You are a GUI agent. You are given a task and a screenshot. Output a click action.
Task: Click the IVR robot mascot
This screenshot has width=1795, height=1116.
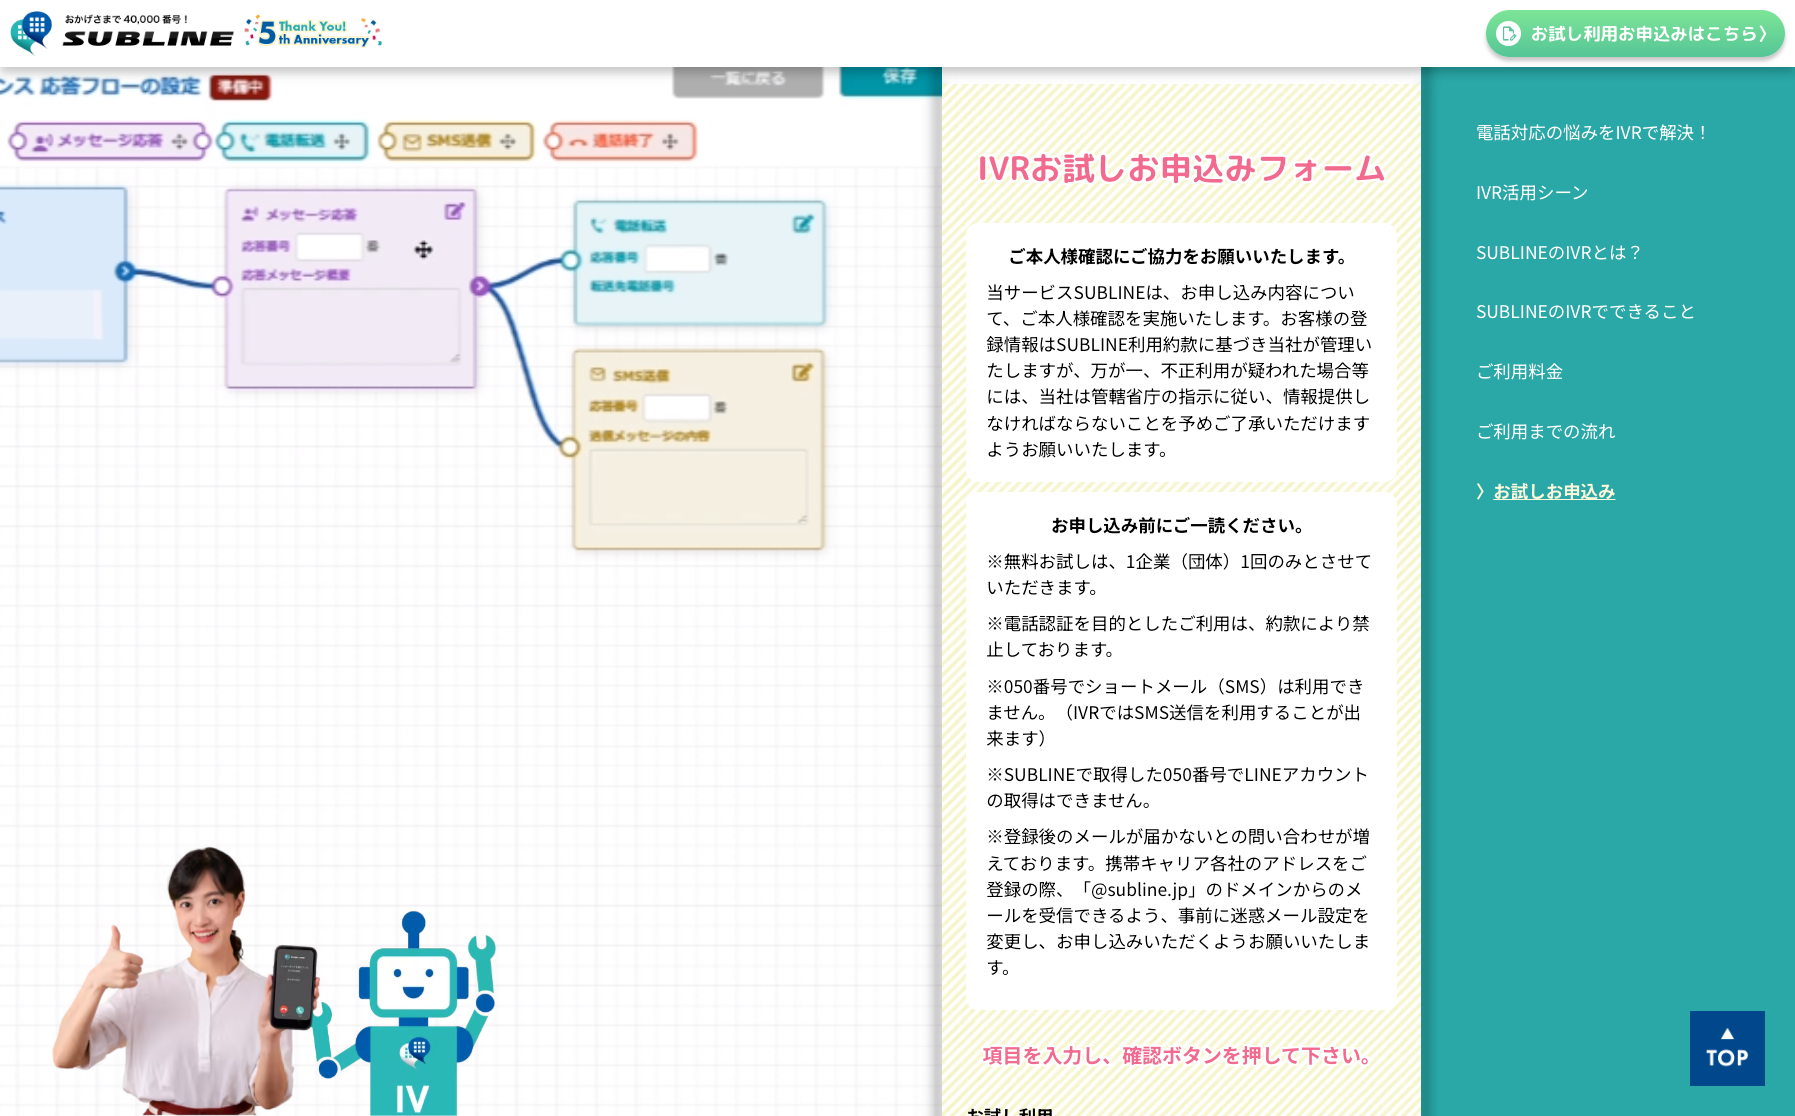[405, 1014]
